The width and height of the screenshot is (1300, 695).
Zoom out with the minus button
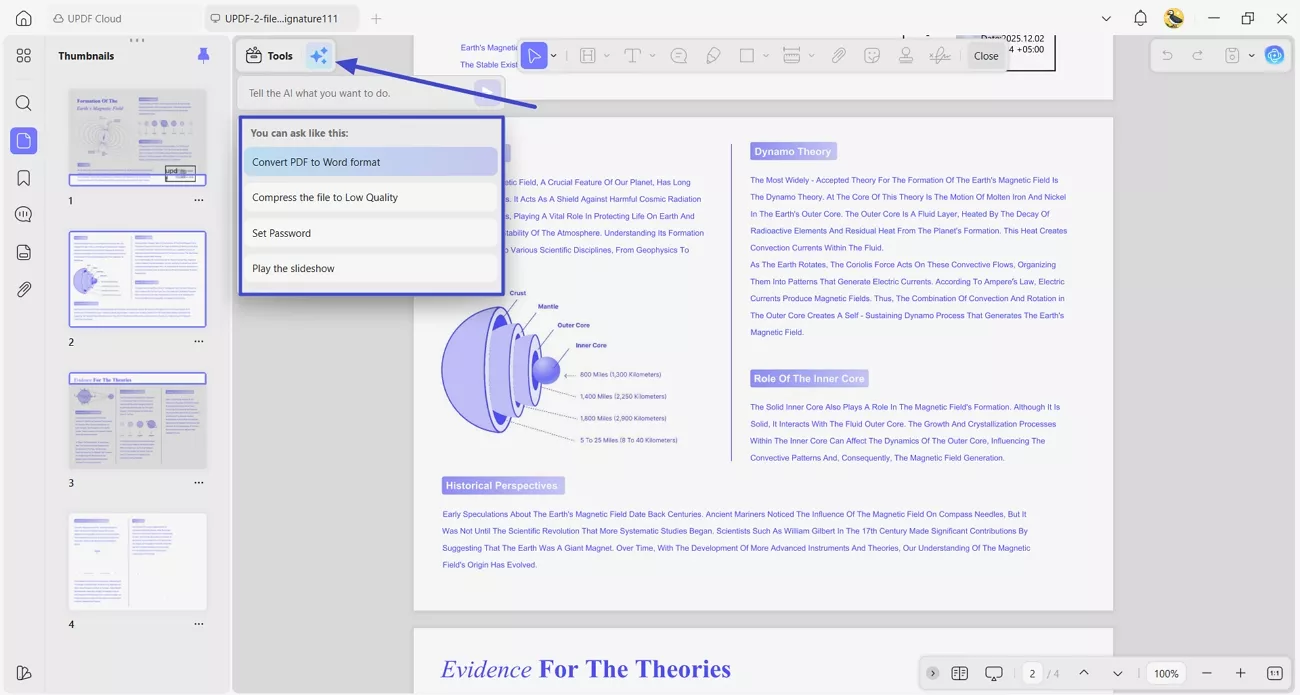tap(1207, 673)
